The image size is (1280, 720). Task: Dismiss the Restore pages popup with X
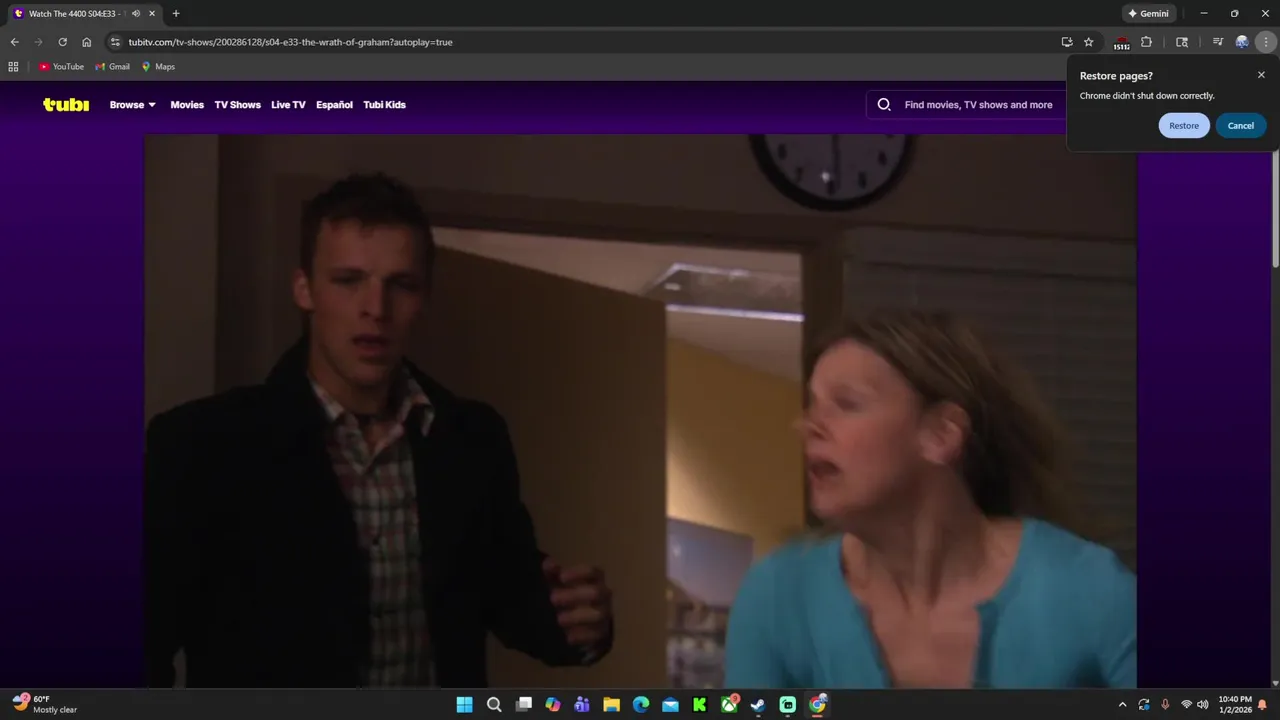(1261, 75)
